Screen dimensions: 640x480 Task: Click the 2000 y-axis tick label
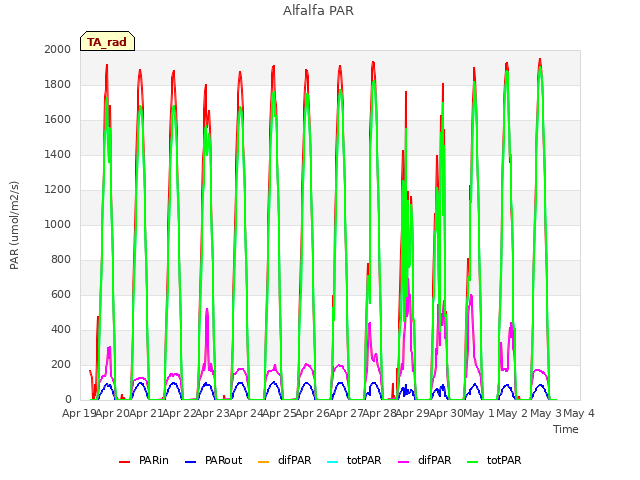click(58, 49)
